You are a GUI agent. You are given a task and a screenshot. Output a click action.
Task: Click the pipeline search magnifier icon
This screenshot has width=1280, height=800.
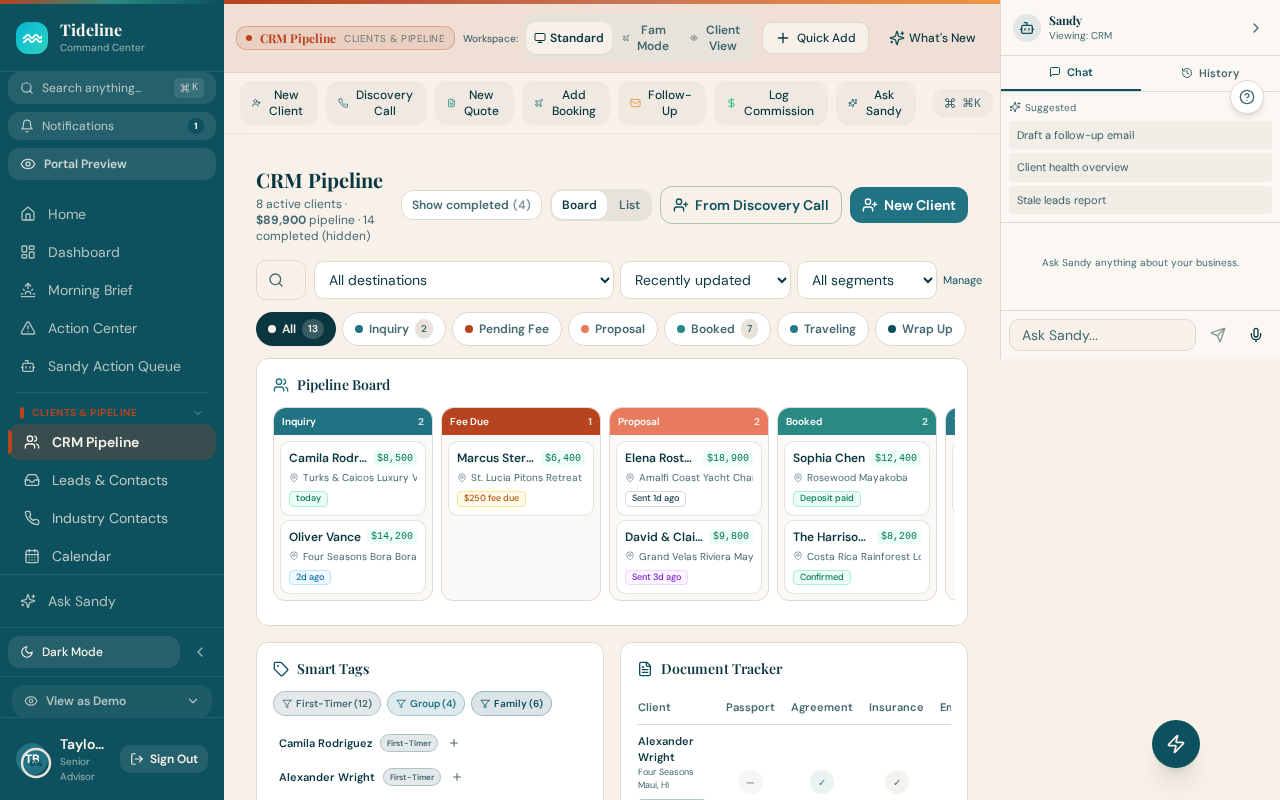[x=281, y=280]
